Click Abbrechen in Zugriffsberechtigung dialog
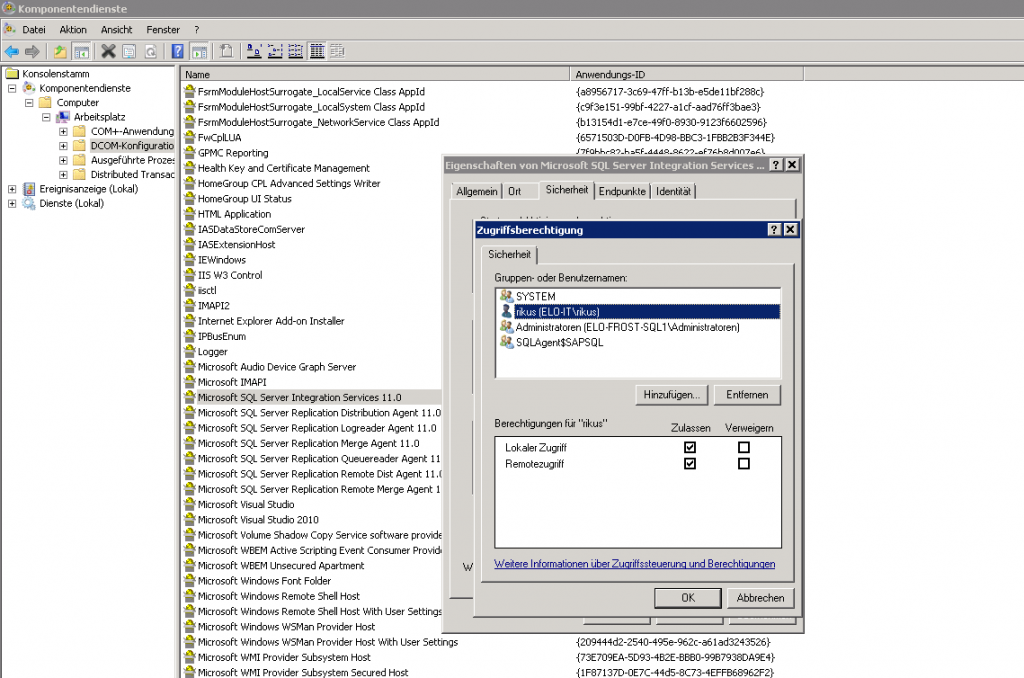The image size is (1024, 678). pyautogui.click(x=760, y=598)
